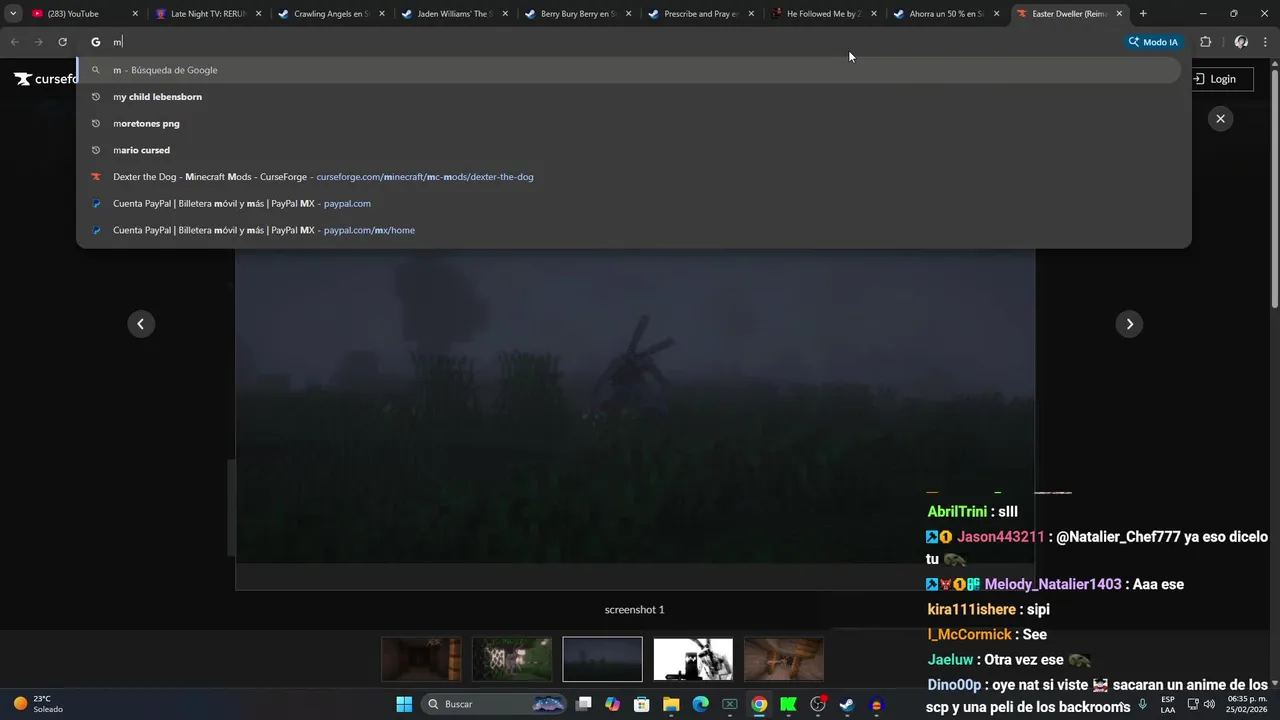The width and height of the screenshot is (1280, 720).
Task: Select the first gallery thumbnail
Action: click(421, 659)
